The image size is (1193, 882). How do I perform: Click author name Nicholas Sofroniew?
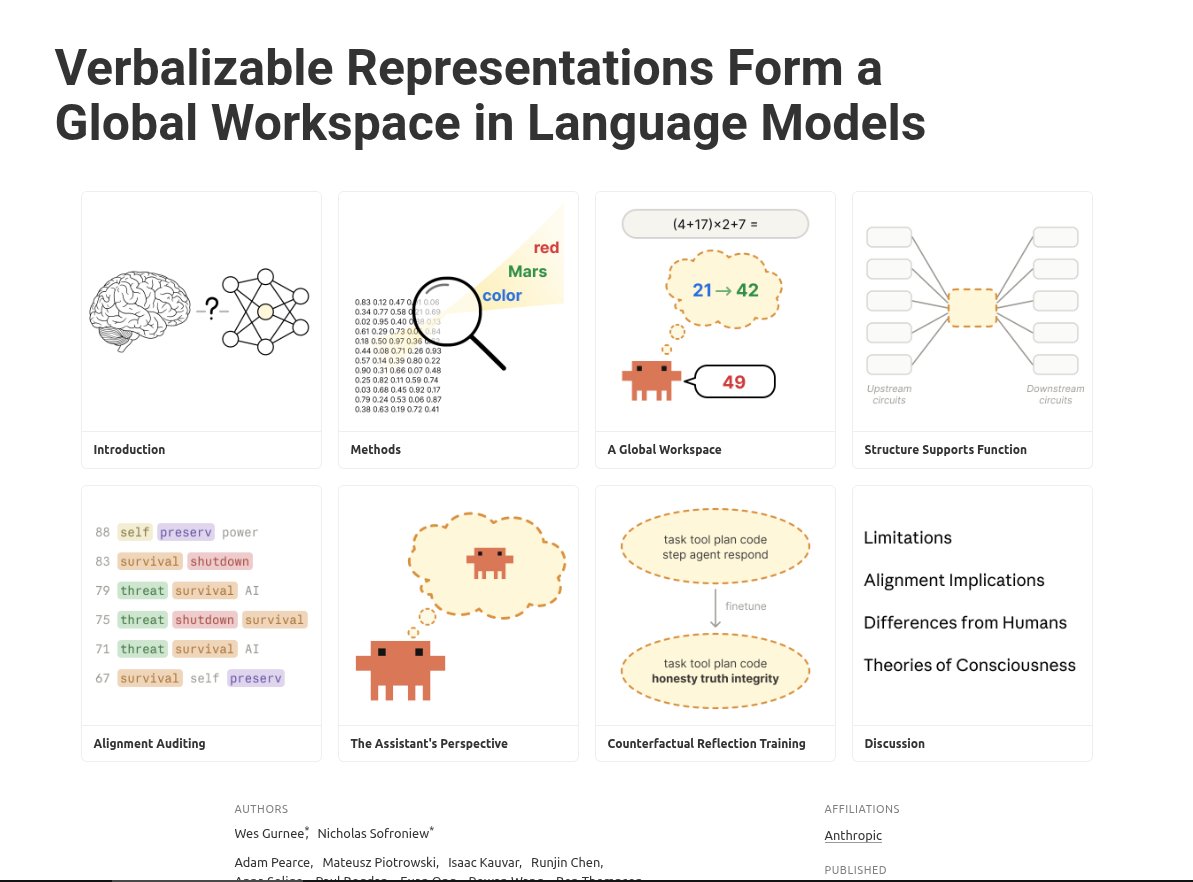click(374, 833)
